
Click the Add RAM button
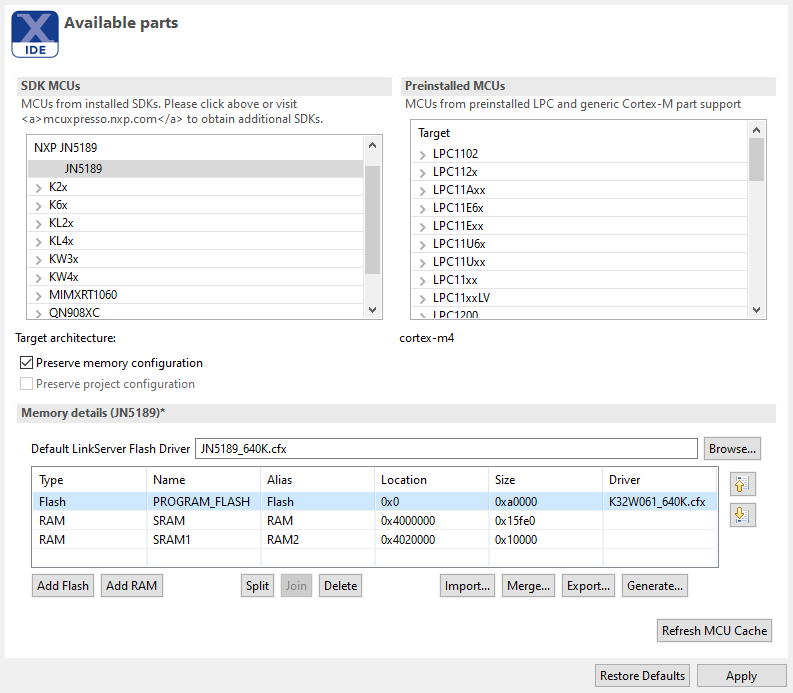pyautogui.click(x=131, y=586)
